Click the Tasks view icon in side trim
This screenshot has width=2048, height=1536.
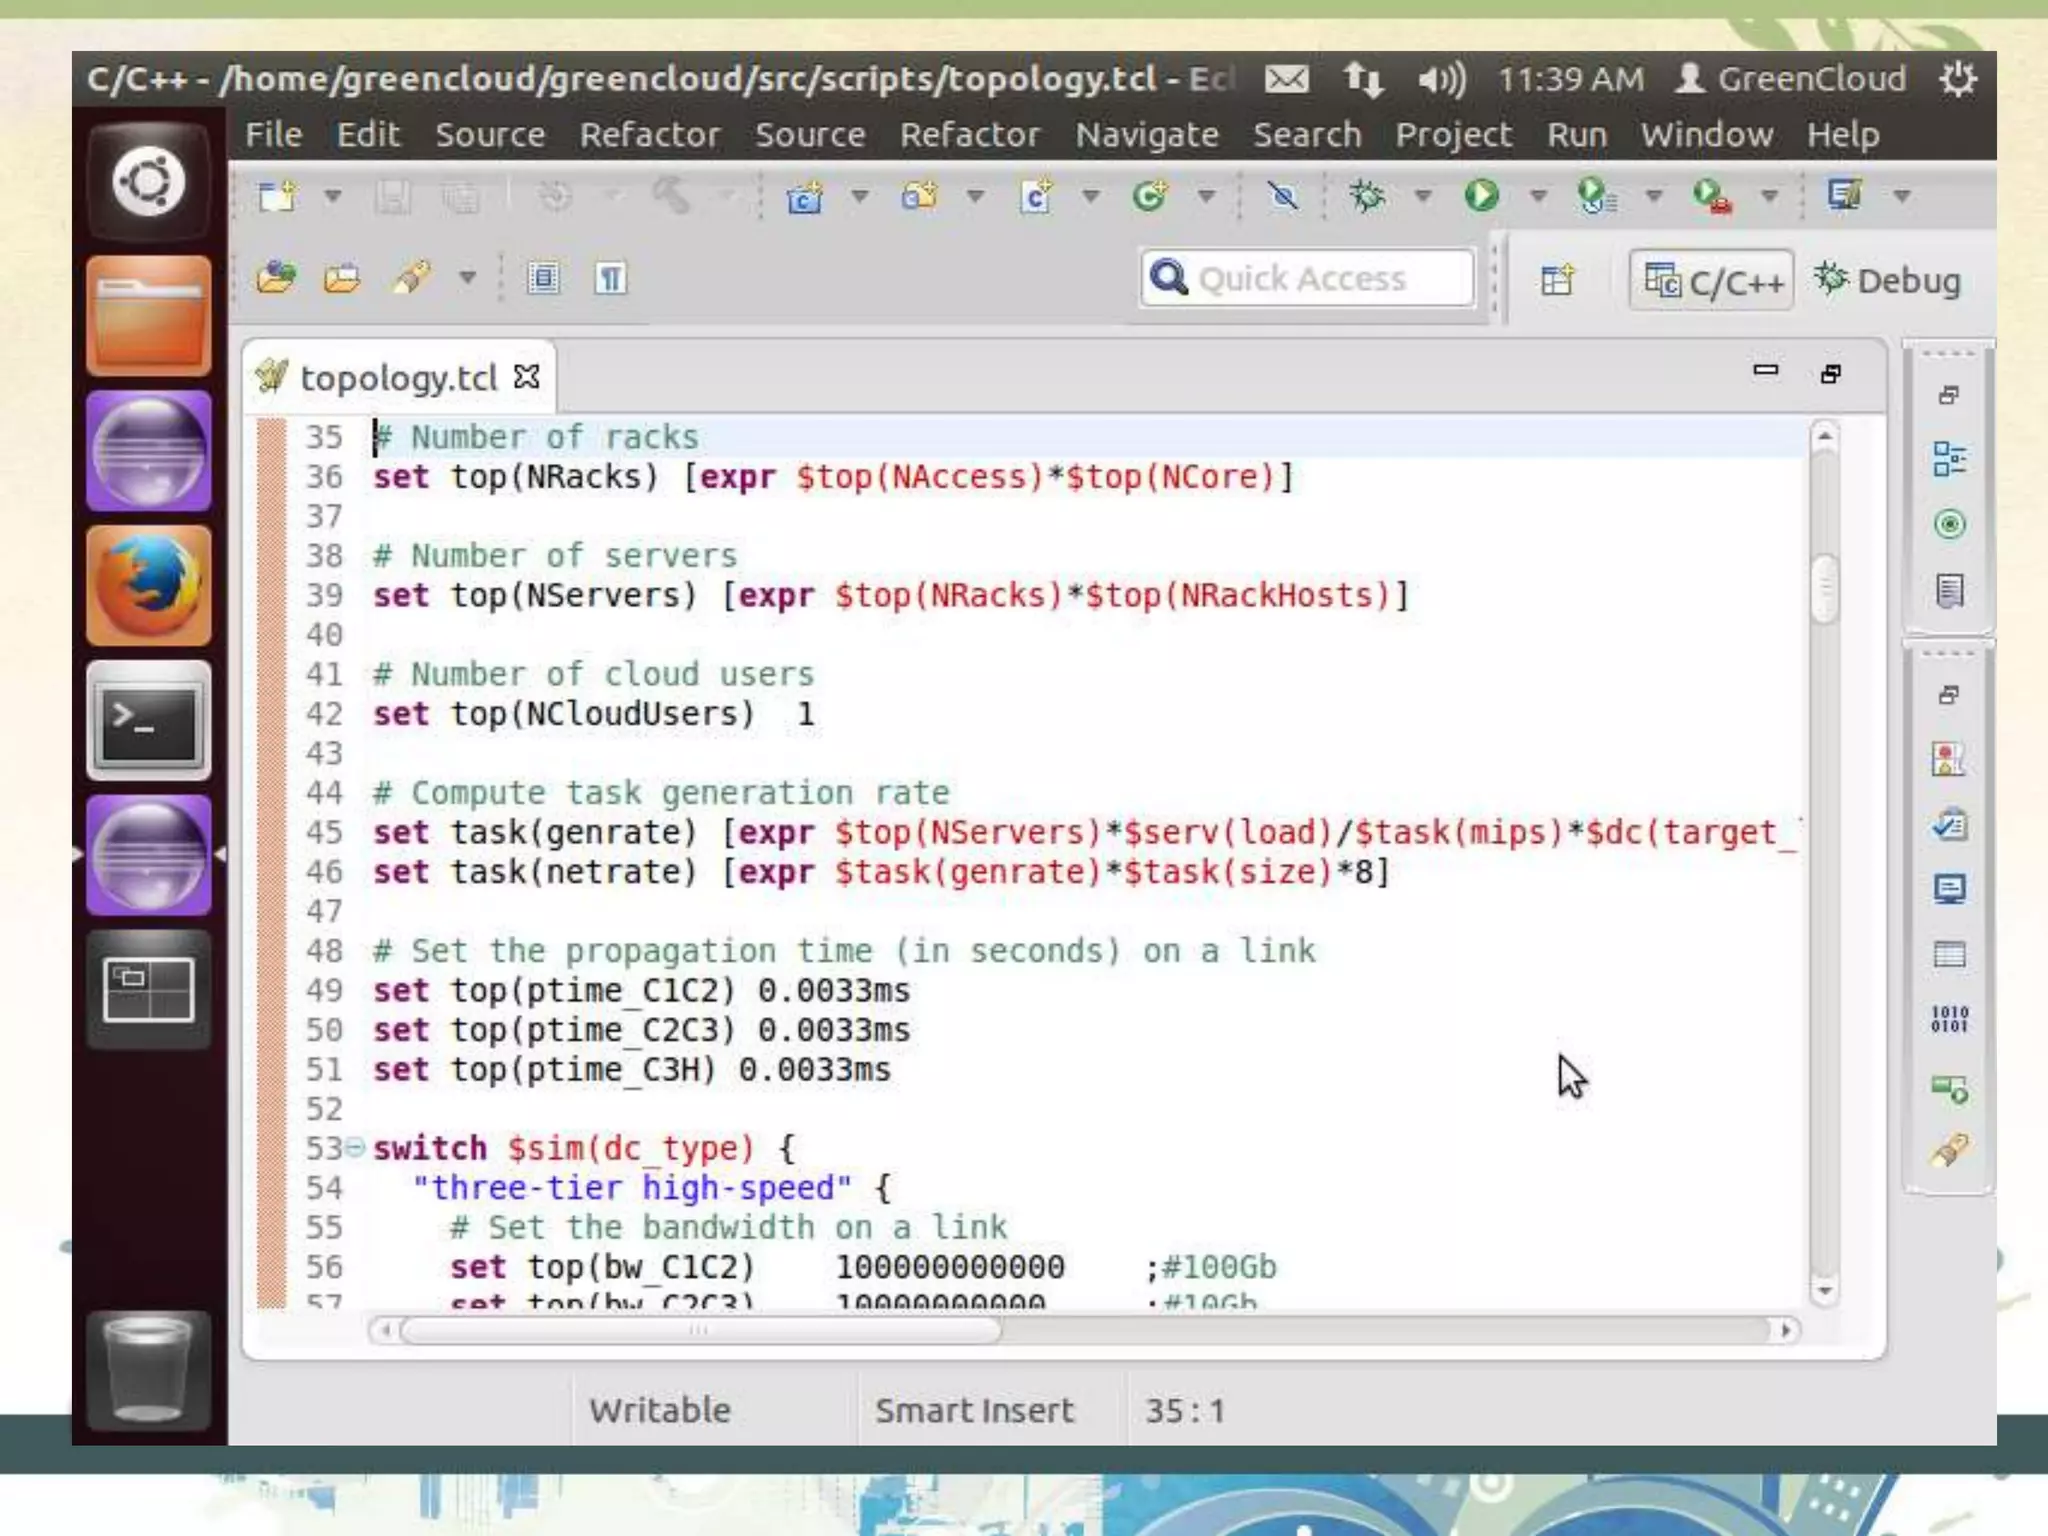point(1949,825)
